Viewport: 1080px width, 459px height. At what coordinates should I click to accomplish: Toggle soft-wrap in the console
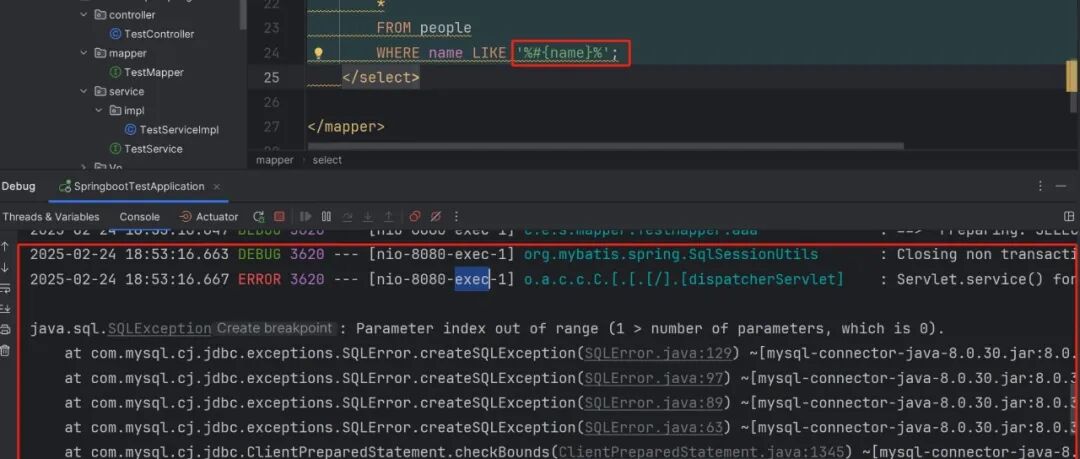6,288
